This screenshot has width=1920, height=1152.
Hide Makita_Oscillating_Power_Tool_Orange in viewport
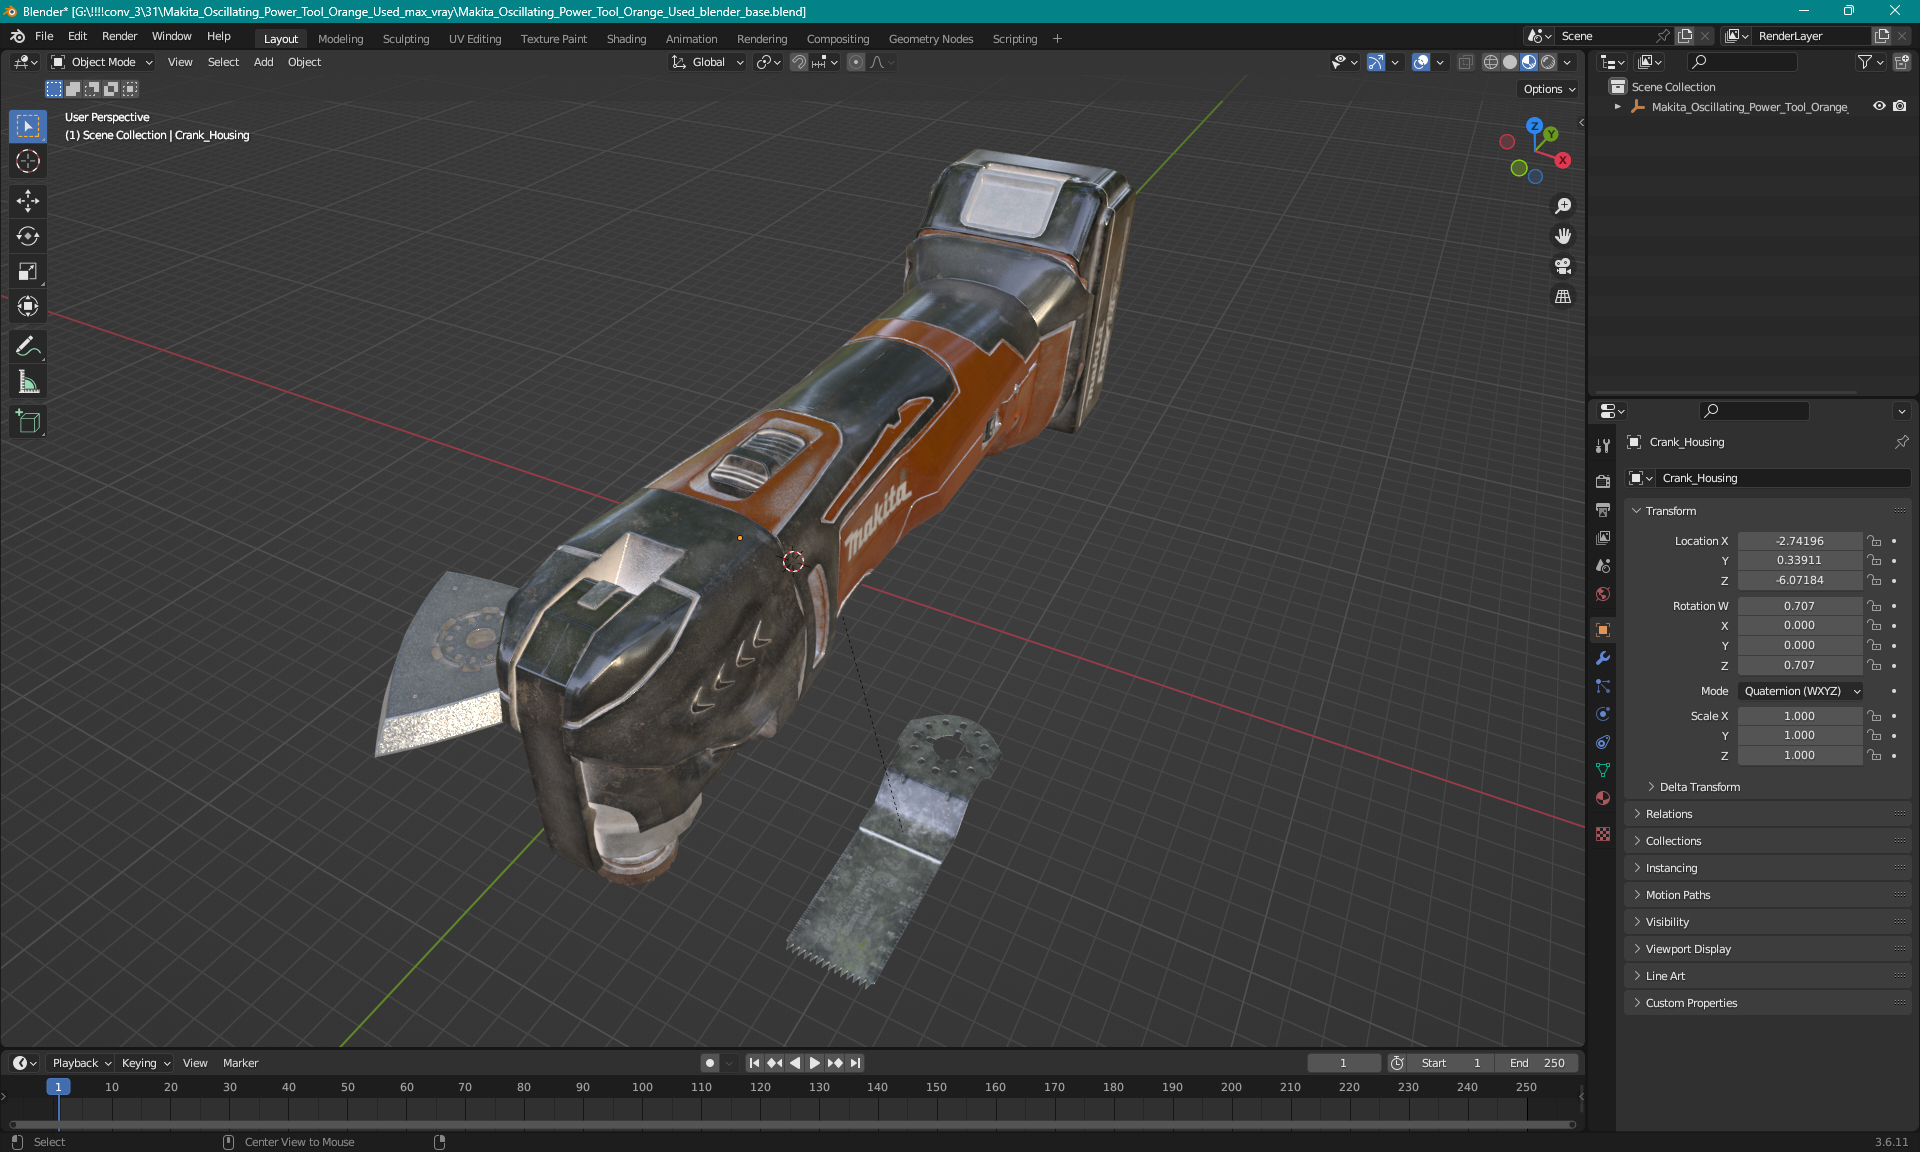pyautogui.click(x=1879, y=106)
